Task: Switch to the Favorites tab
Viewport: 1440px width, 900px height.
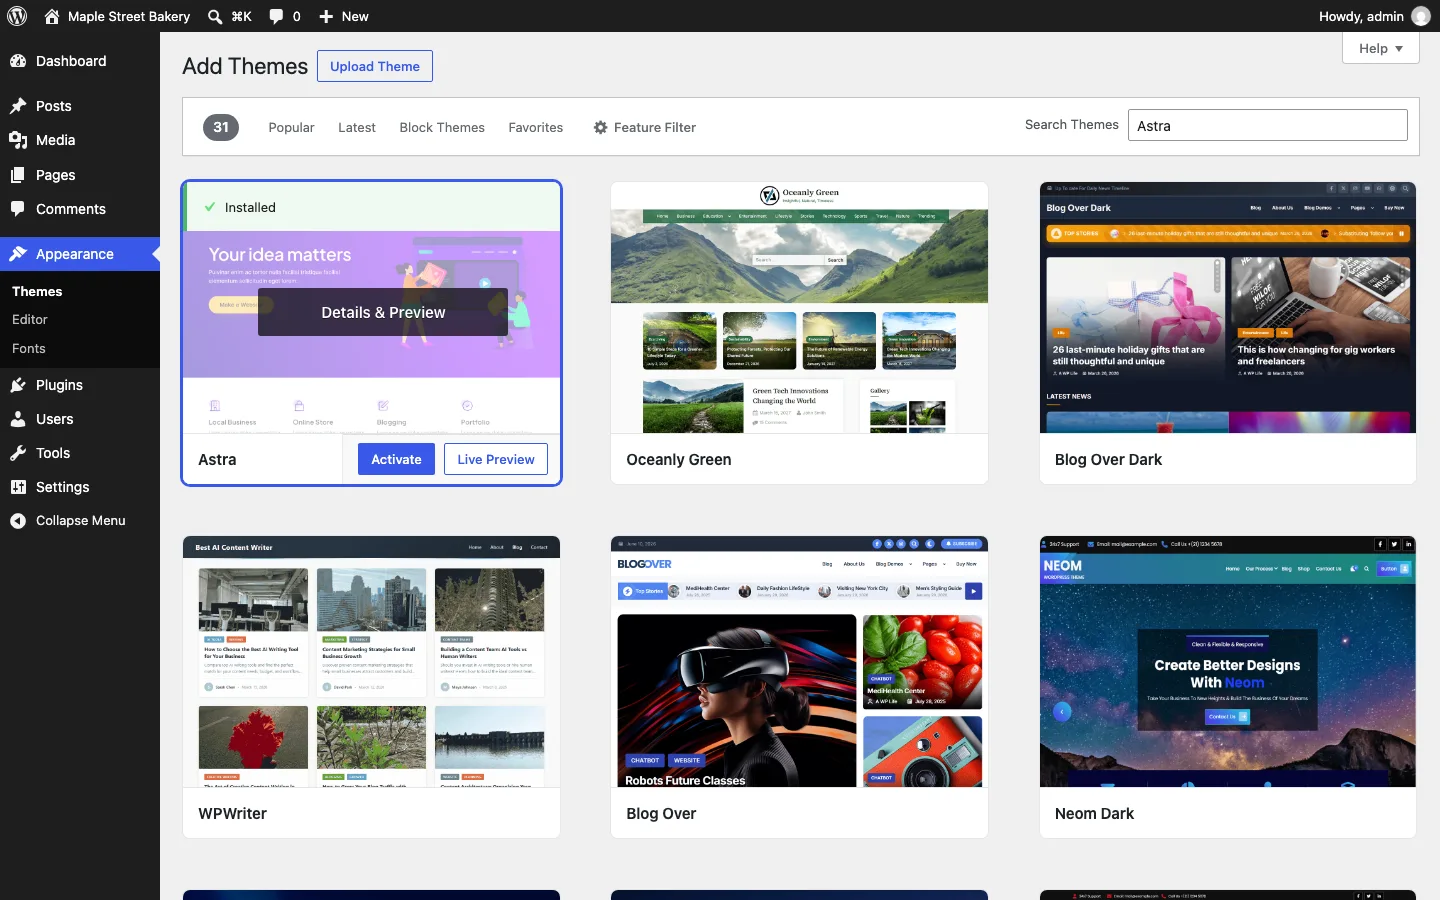Action: click(x=536, y=127)
